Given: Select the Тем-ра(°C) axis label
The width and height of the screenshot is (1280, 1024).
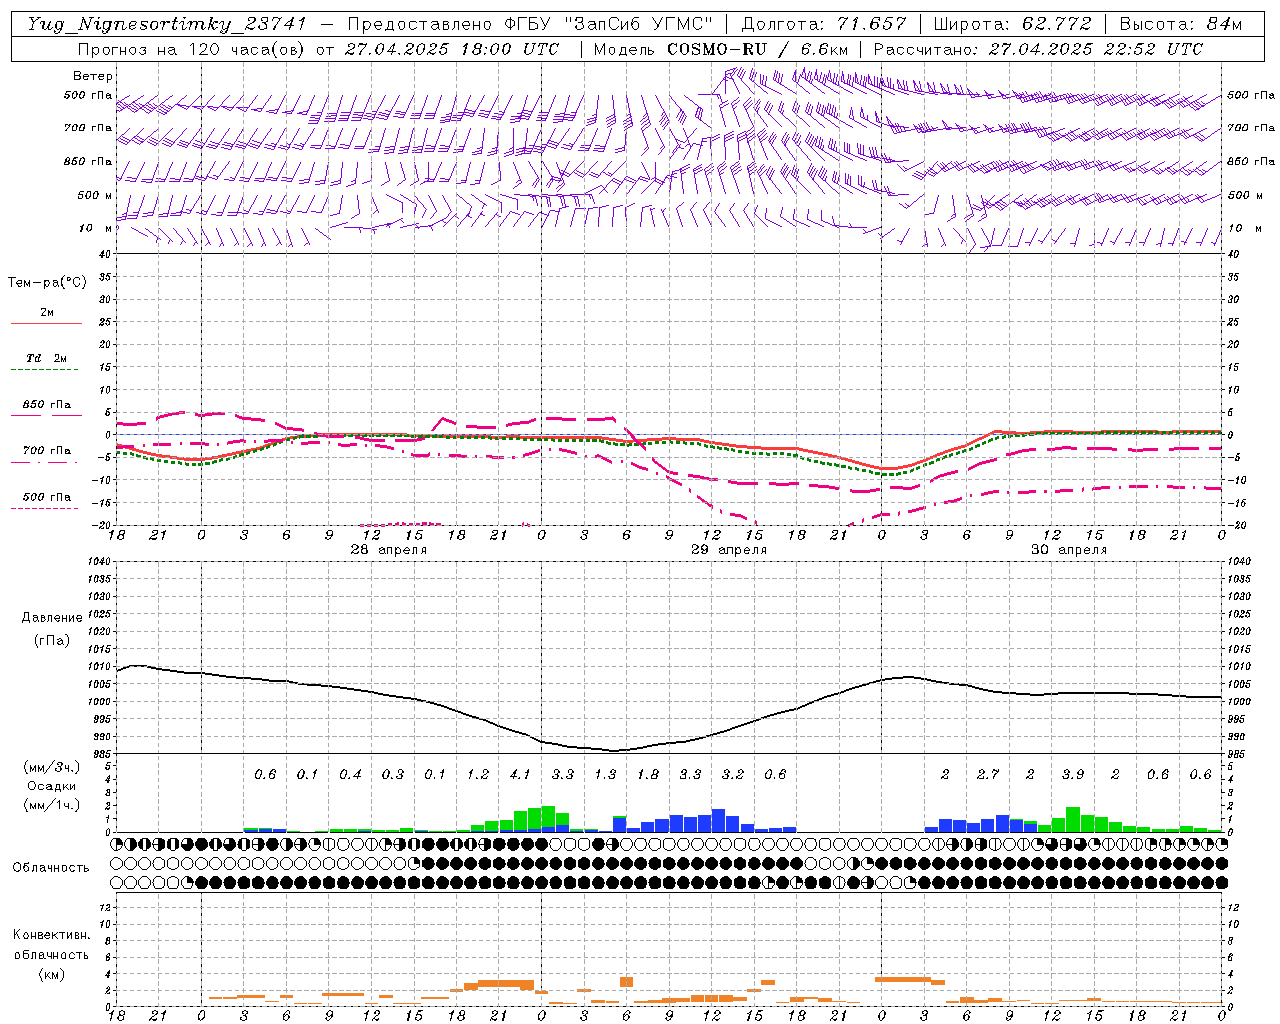Looking at the screenshot, I should [x=47, y=283].
